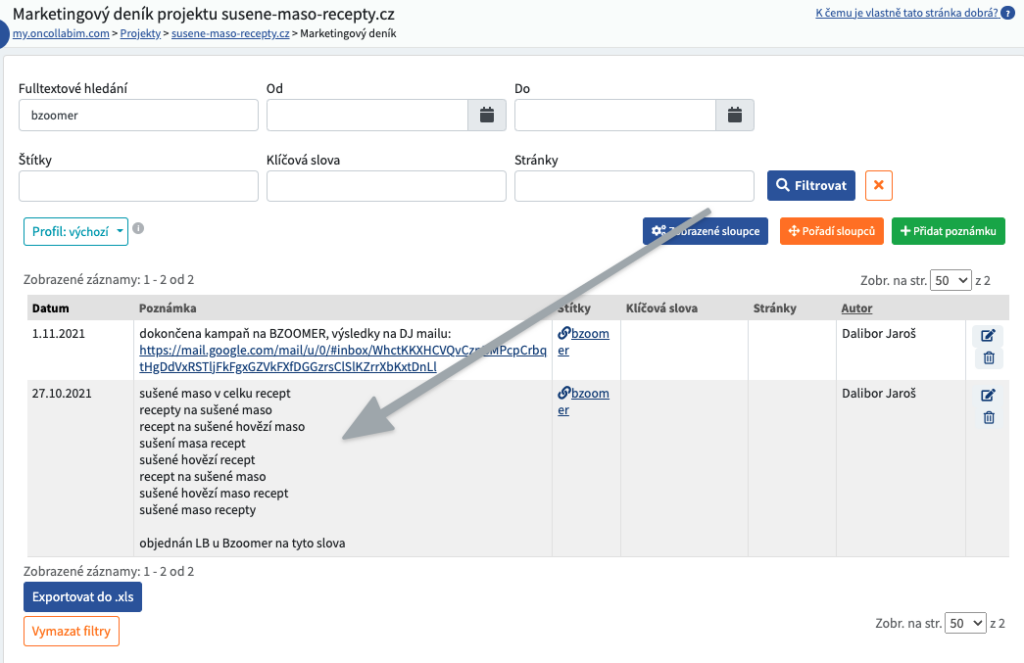Delete the 1.11.2021 note entry
The height and width of the screenshot is (663, 1024).
989,358
